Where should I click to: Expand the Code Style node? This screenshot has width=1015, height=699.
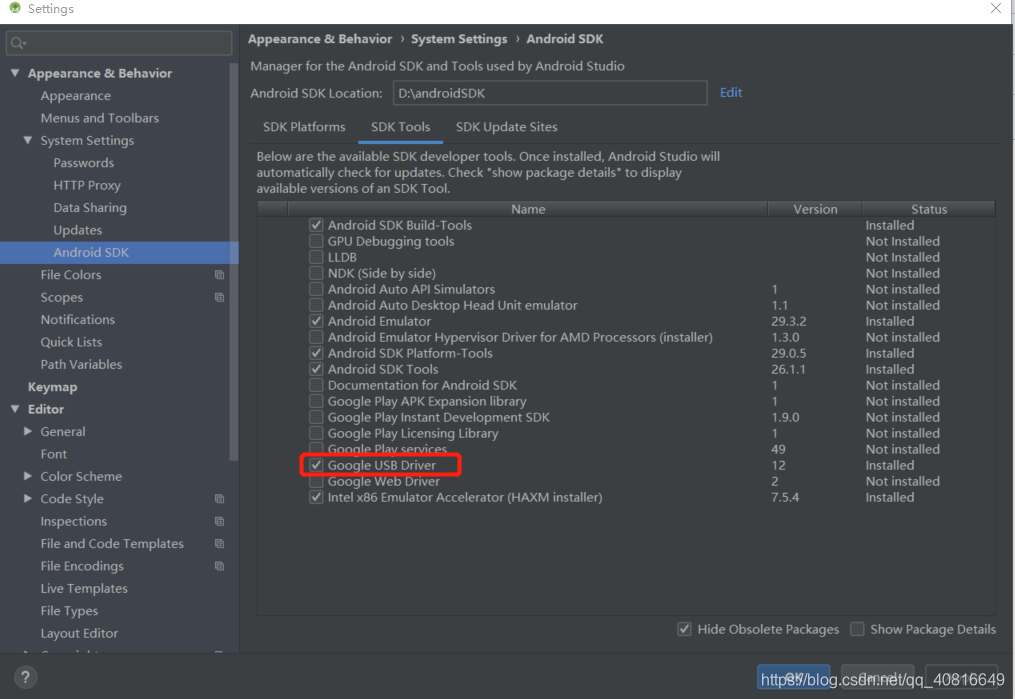coord(28,498)
